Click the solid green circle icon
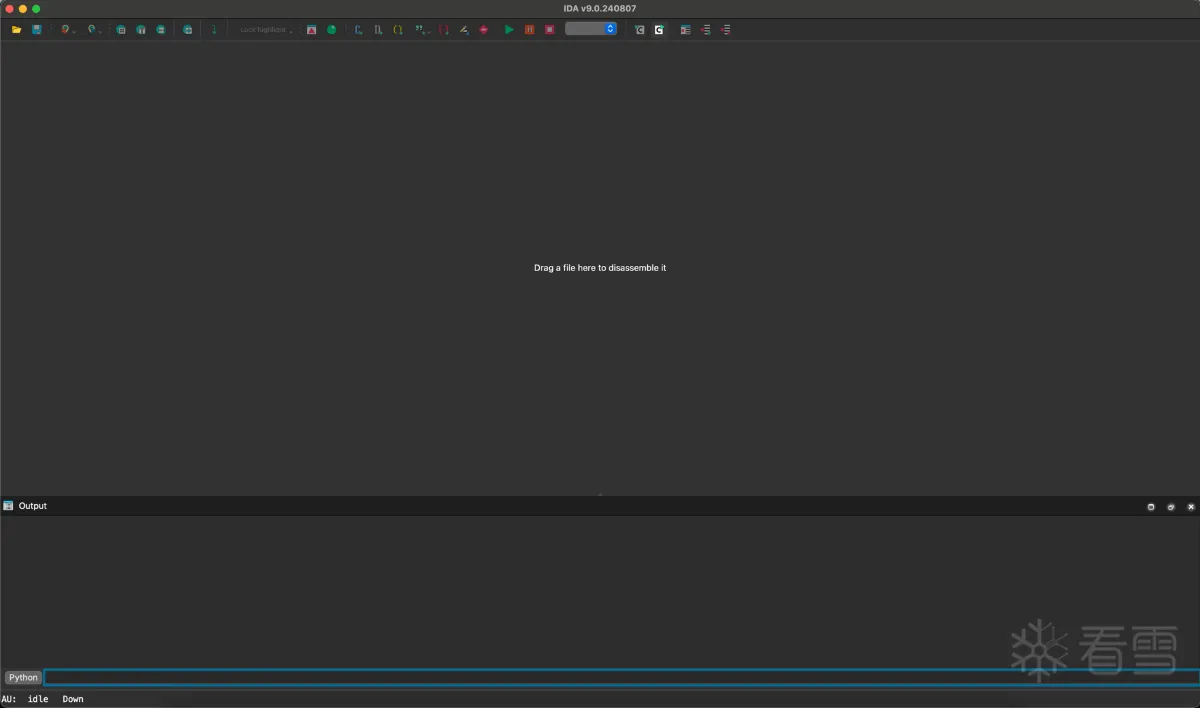The height and width of the screenshot is (708, 1200). coord(332,30)
